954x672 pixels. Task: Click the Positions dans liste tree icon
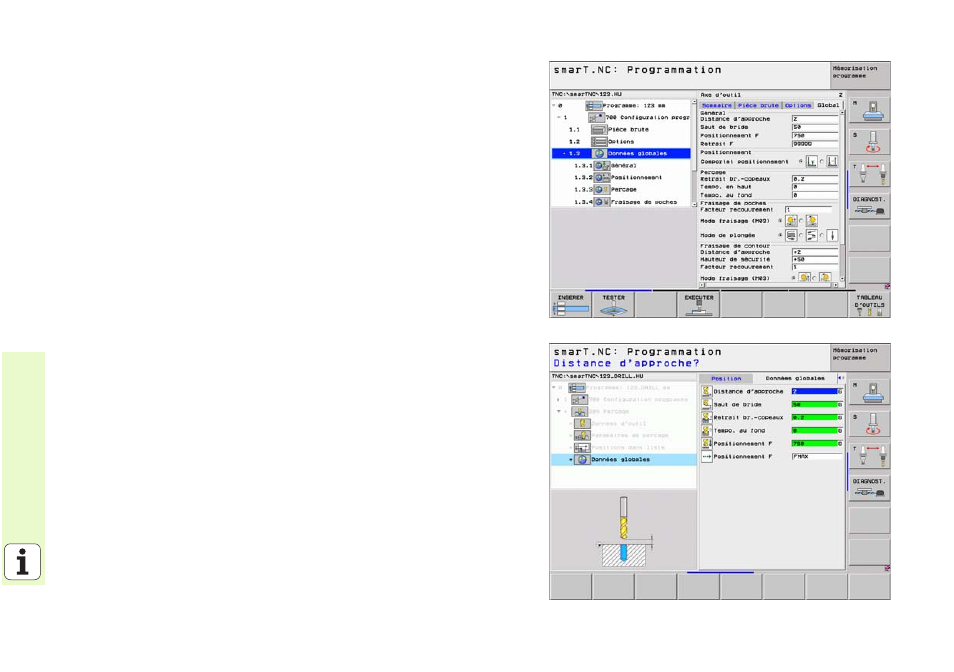[x=582, y=448]
